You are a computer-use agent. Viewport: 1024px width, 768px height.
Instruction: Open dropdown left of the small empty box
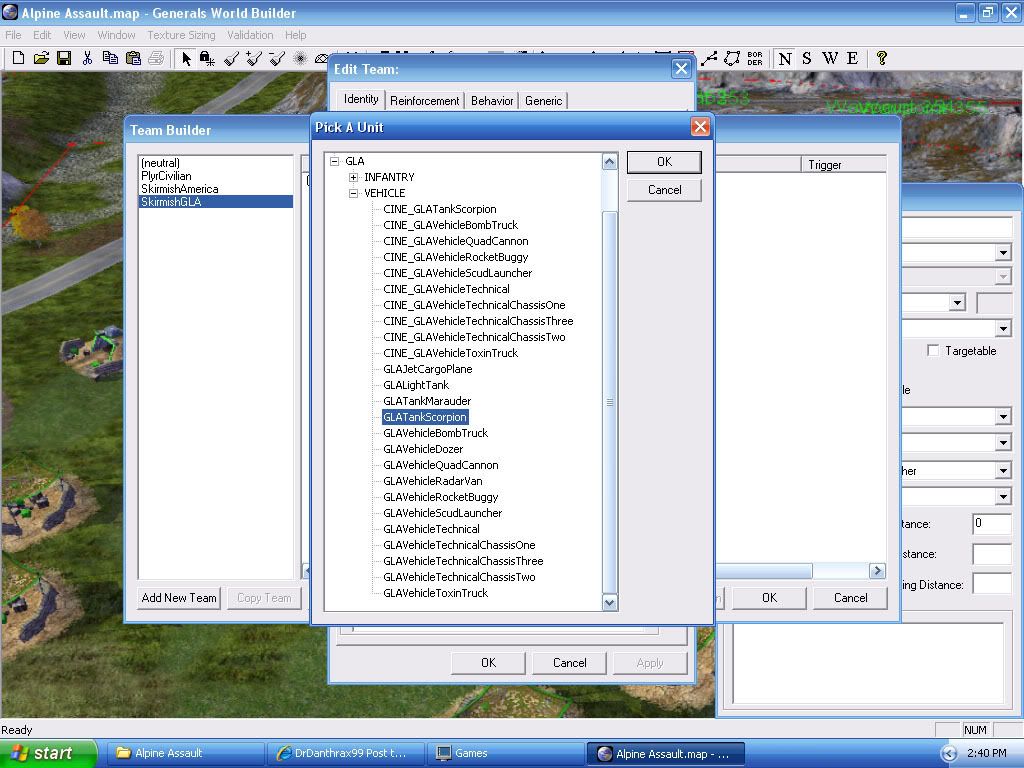tap(957, 302)
